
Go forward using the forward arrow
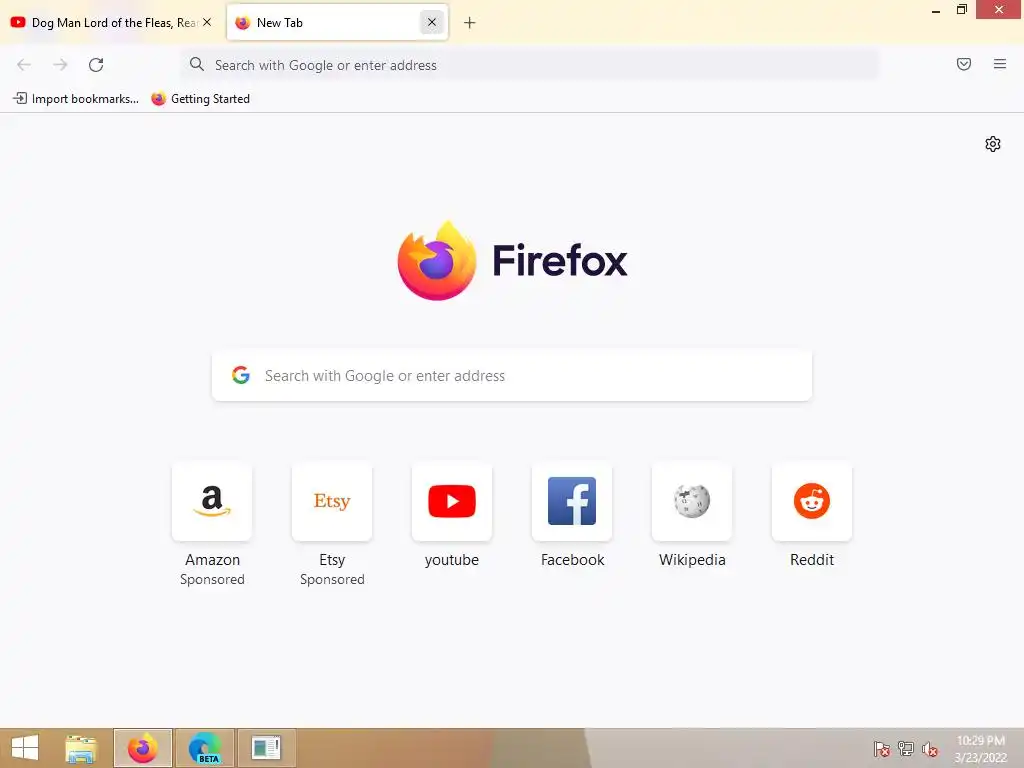point(60,65)
